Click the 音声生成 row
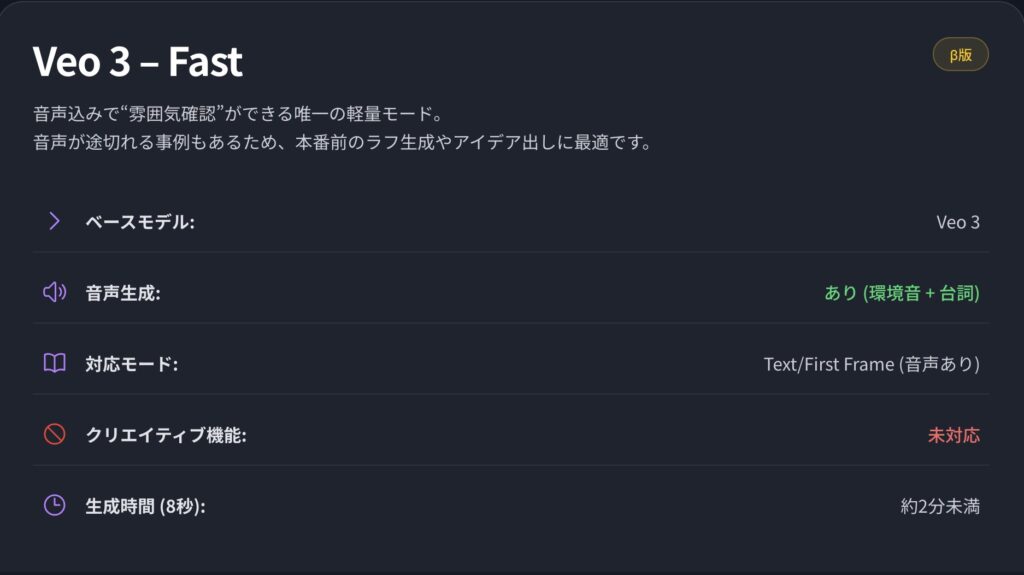The height and width of the screenshot is (575, 1024). point(511,293)
